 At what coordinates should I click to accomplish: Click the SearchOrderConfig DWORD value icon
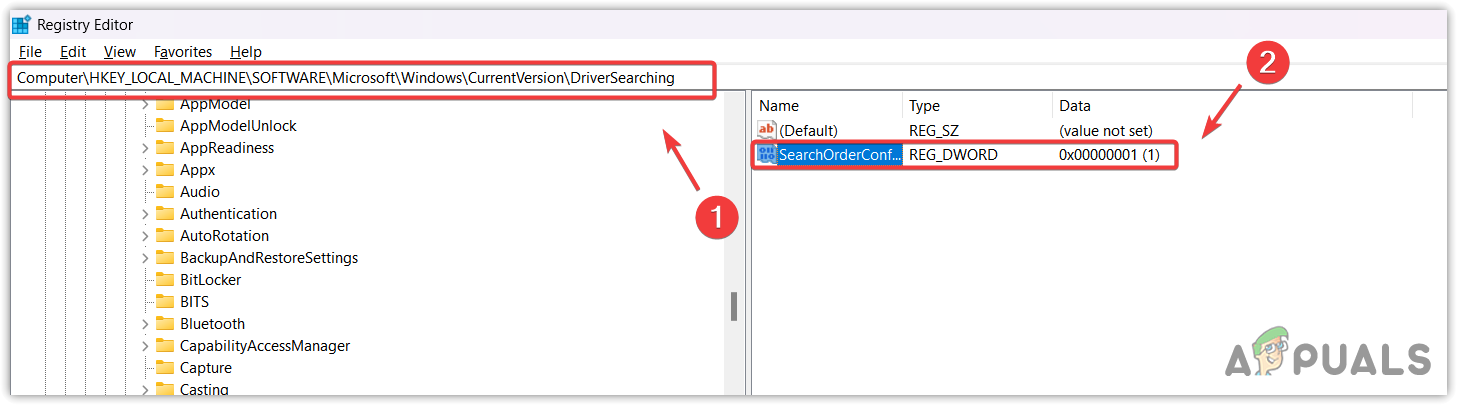point(767,155)
